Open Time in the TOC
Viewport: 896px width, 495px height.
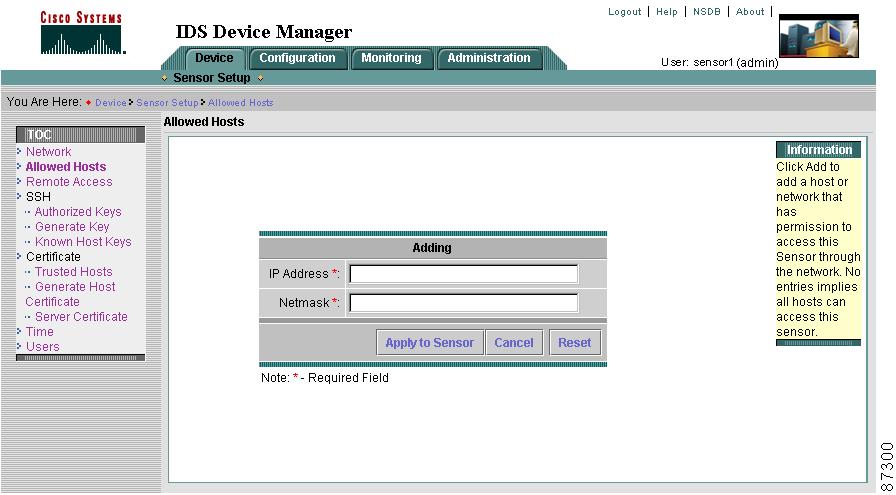(39, 332)
